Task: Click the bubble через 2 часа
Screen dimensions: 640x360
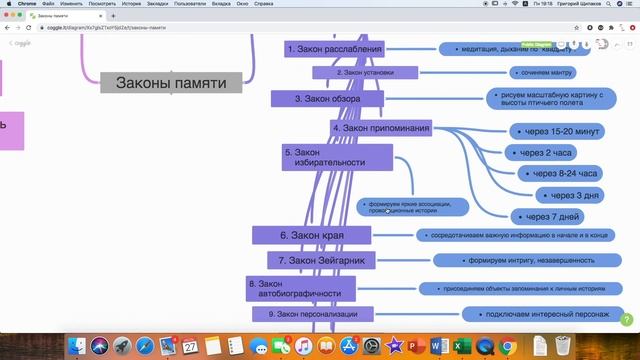Action: (541, 153)
